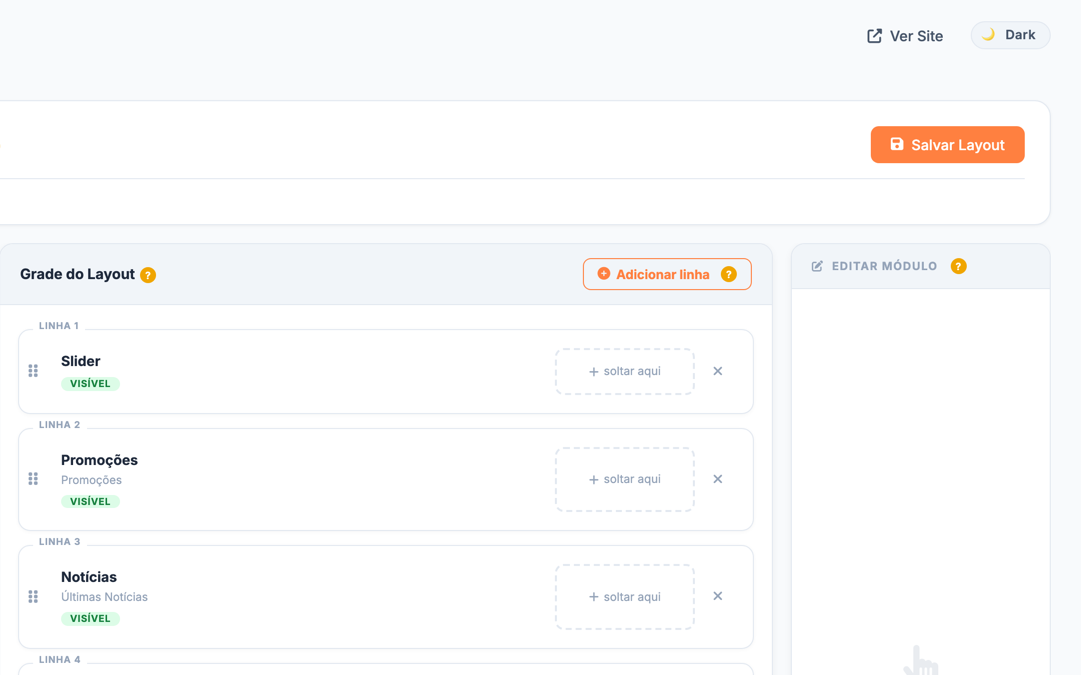Viewport: 1081px width, 675px height.
Task: Click the LINHA 4 label
Action: click(x=59, y=660)
